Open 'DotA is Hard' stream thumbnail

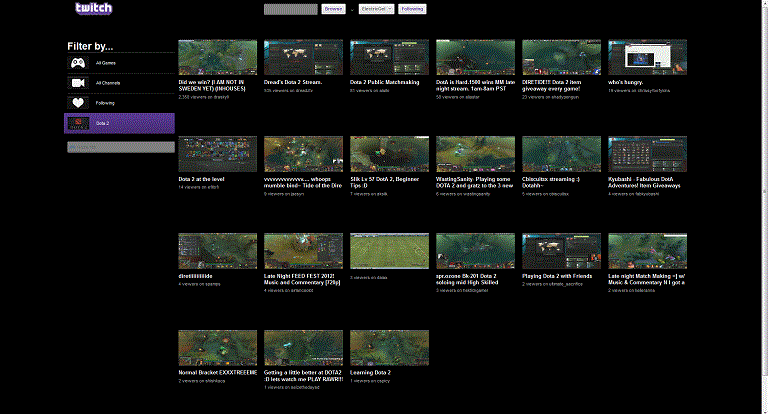click(x=475, y=57)
